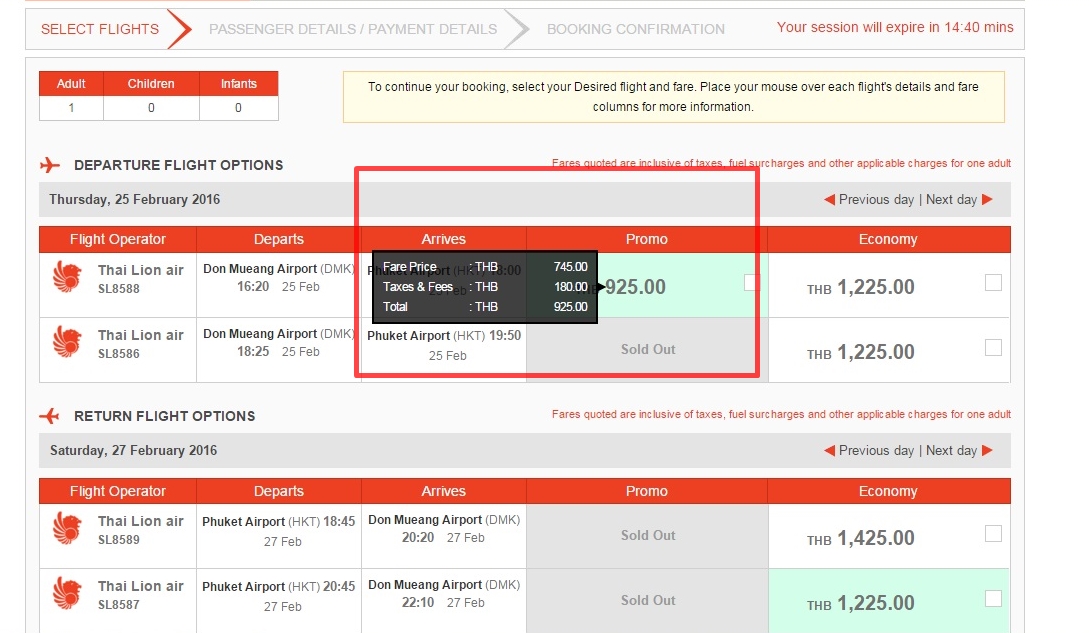
Task: Go to Previous day for departure flights
Action: pyautogui.click(x=876, y=199)
